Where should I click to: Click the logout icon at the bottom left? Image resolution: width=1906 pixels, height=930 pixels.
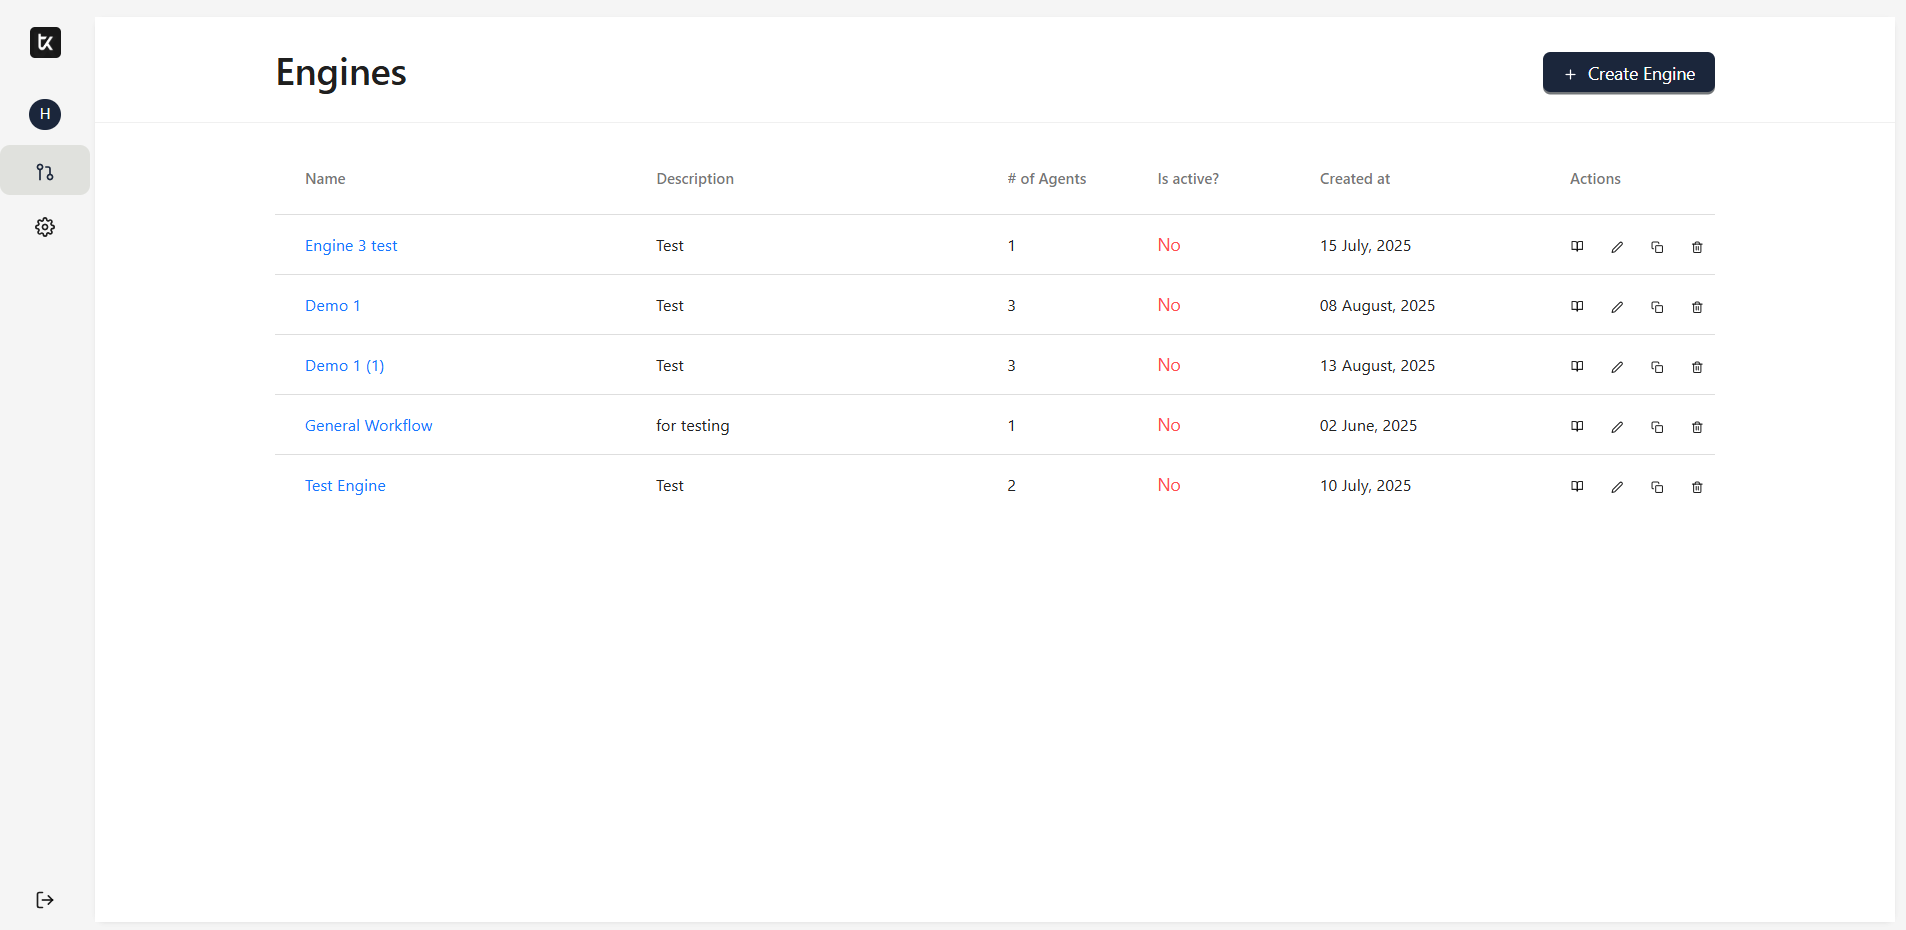[45, 900]
